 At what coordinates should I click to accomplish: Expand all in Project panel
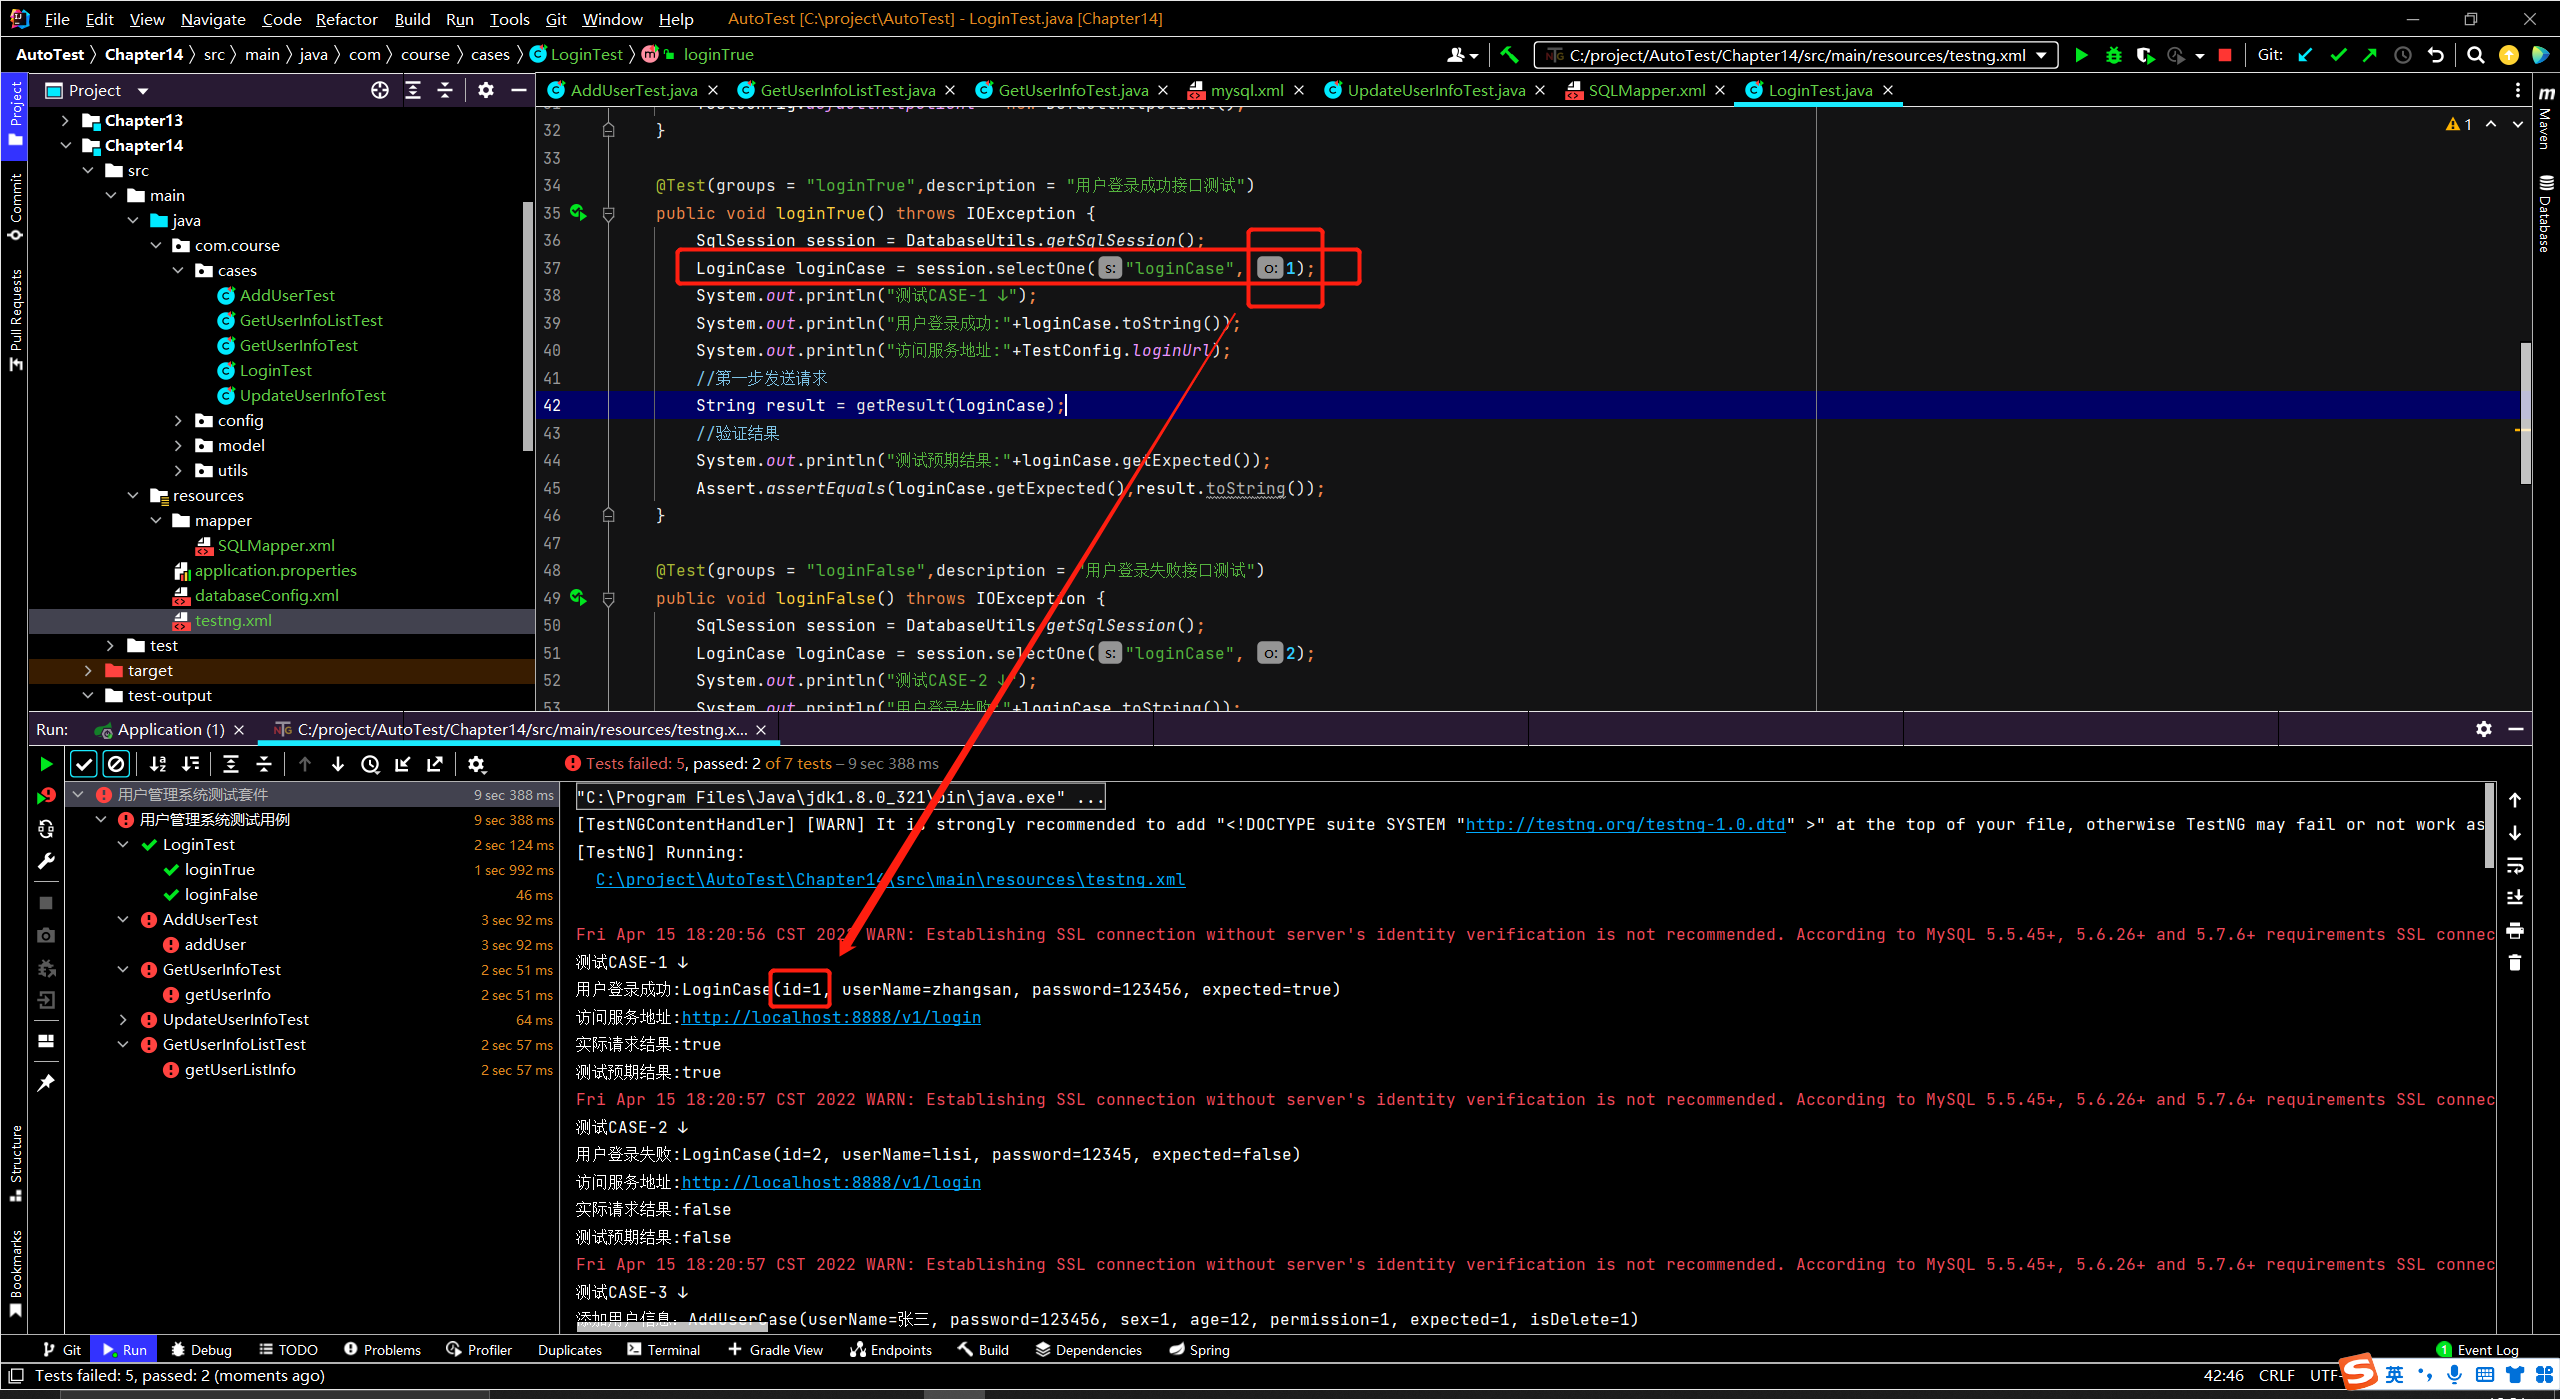pyautogui.click(x=413, y=90)
